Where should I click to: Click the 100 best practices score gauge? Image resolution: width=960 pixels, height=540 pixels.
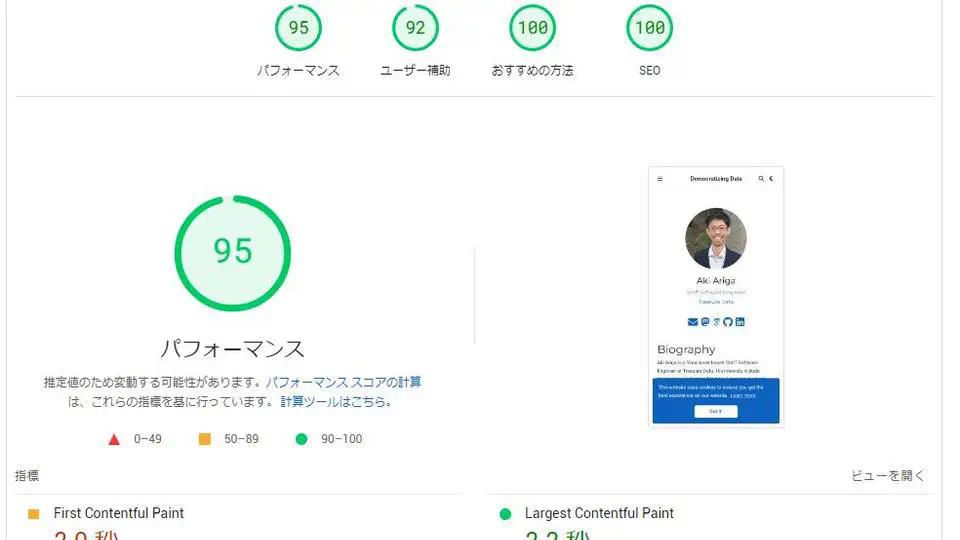coord(533,28)
